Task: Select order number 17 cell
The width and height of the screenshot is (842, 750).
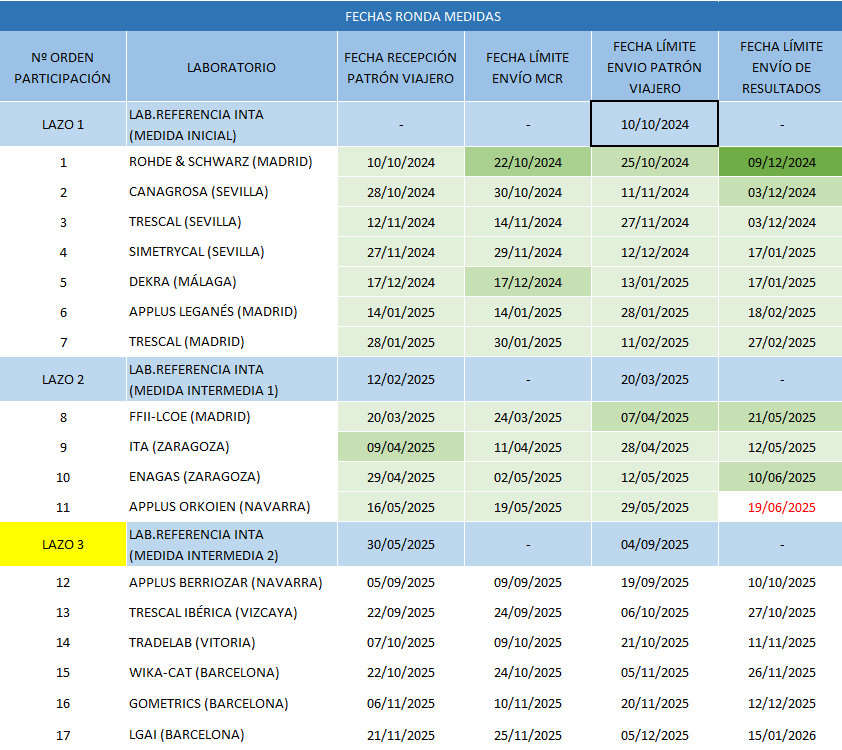Action: click(63, 734)
